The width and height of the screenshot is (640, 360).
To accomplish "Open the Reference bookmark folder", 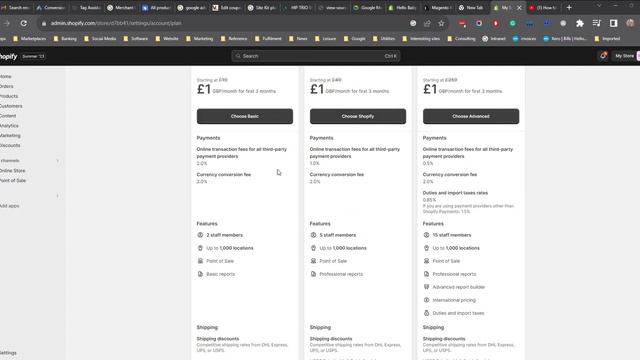I will (x=233, y=38).
